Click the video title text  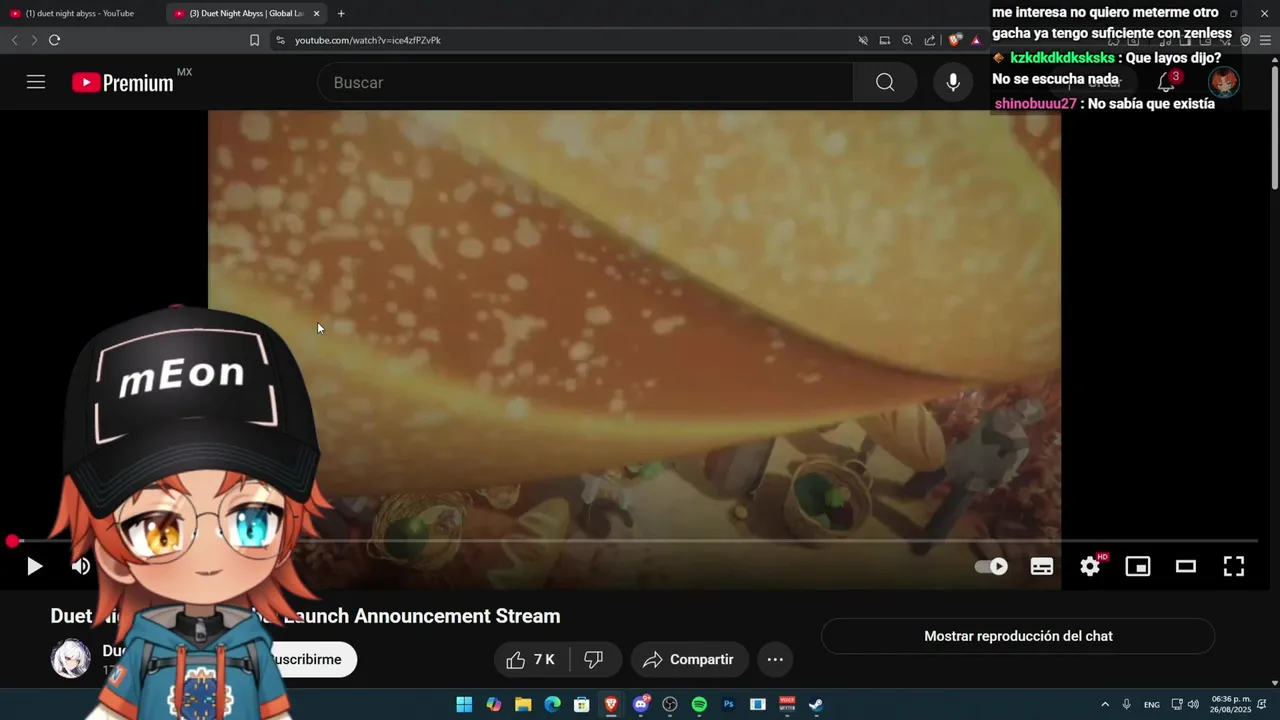coord(305,616)
